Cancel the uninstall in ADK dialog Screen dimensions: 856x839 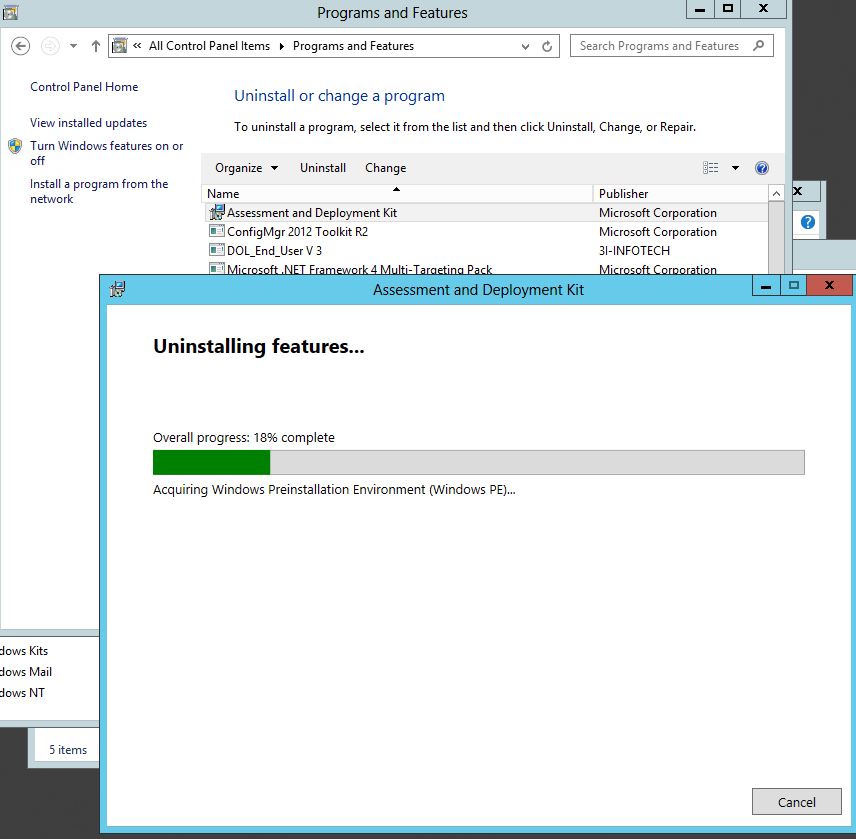click(x=796, y=802)
